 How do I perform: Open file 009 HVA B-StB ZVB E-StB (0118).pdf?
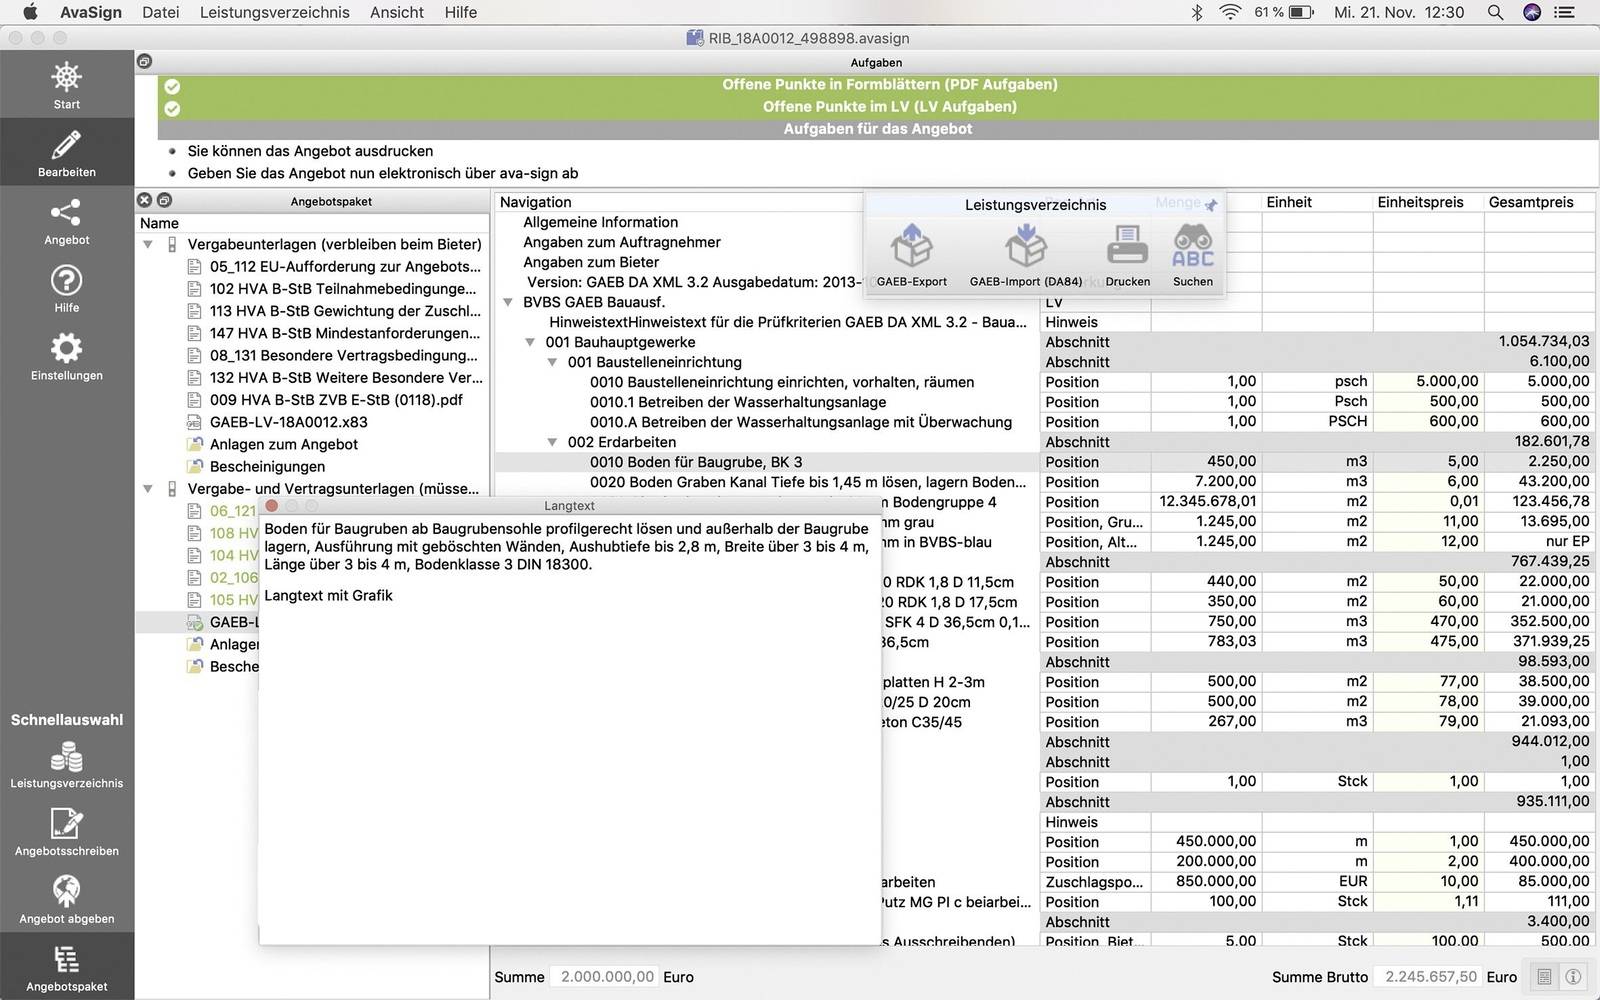tap(336, 400)
